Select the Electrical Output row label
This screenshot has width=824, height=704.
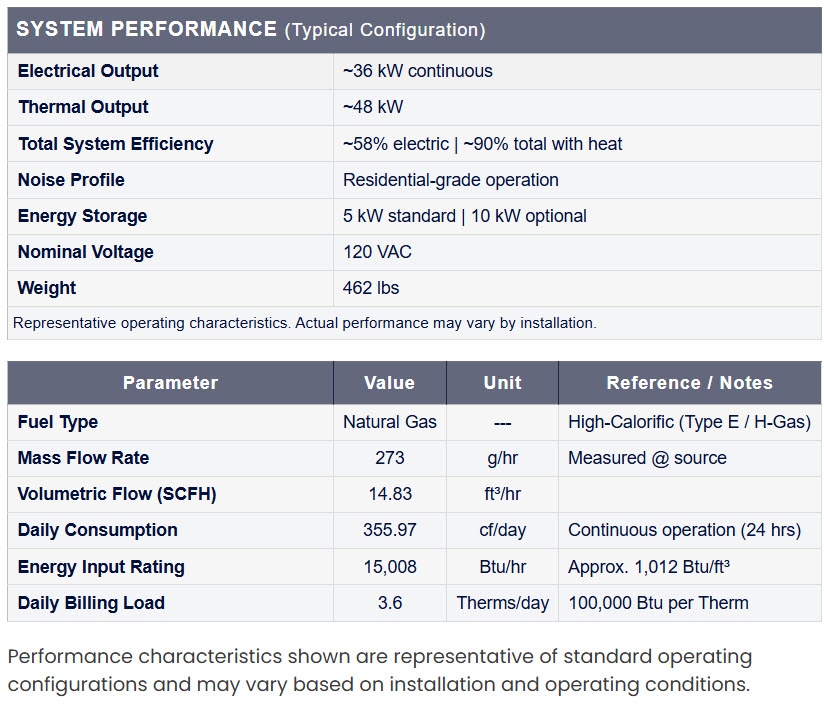(x=88, y=71)
